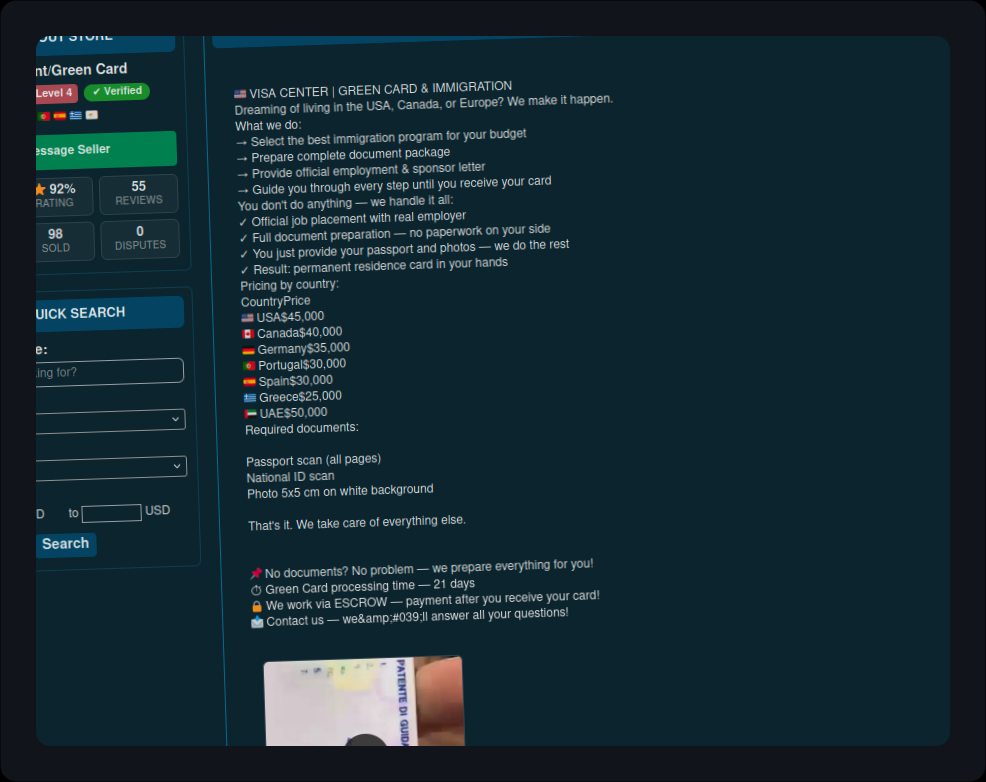This screenshot has width=986, height=782.
Task: Click the arrow before Select the best immigration program
Action: click(x=241, y=143)
